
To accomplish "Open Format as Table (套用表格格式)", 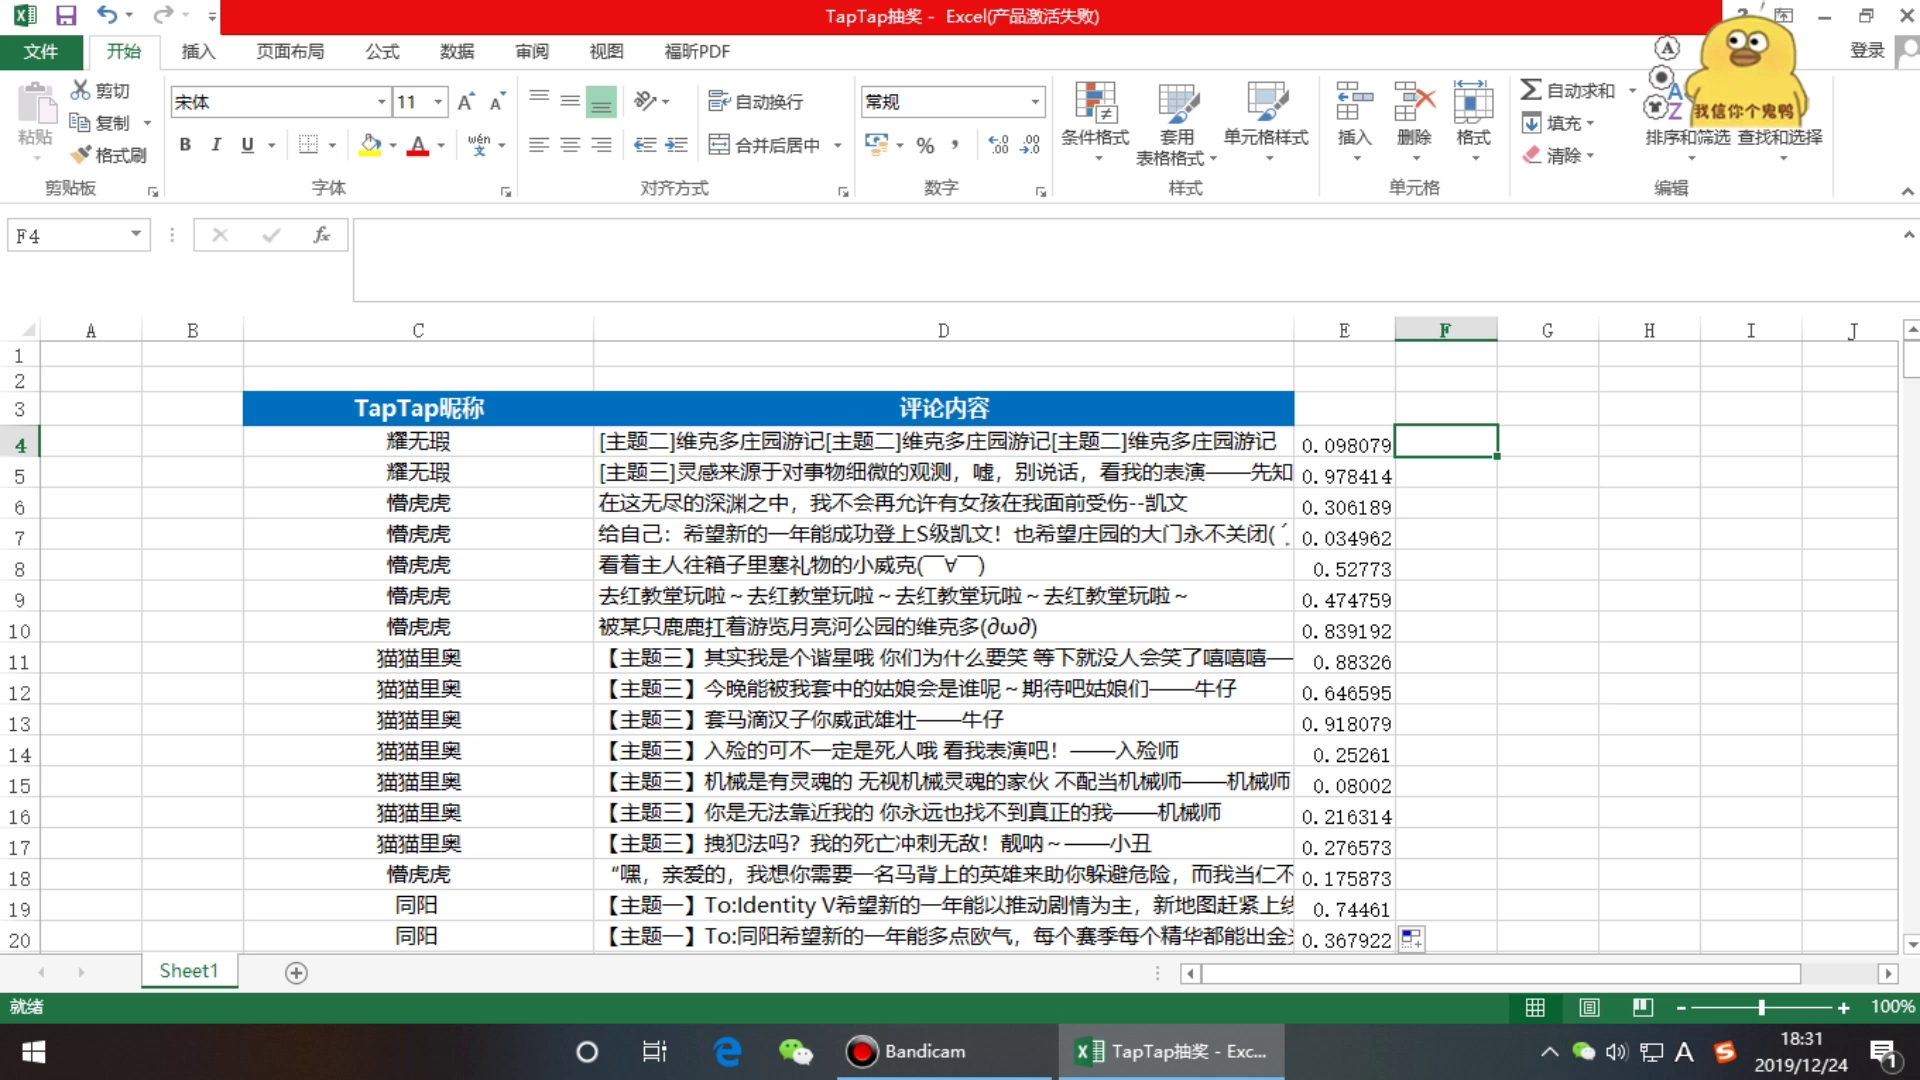I will point(1177,122).
